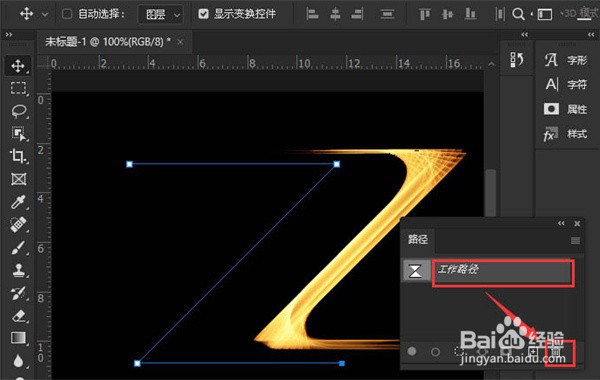
Task: Select the History Brush tool
Action: [x=18, y=293]
